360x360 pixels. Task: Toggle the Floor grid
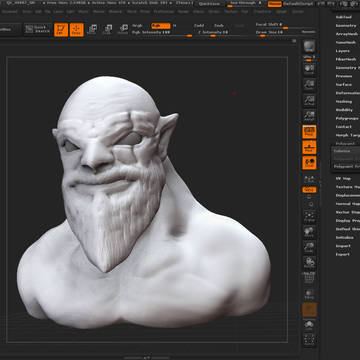(309, 147)
